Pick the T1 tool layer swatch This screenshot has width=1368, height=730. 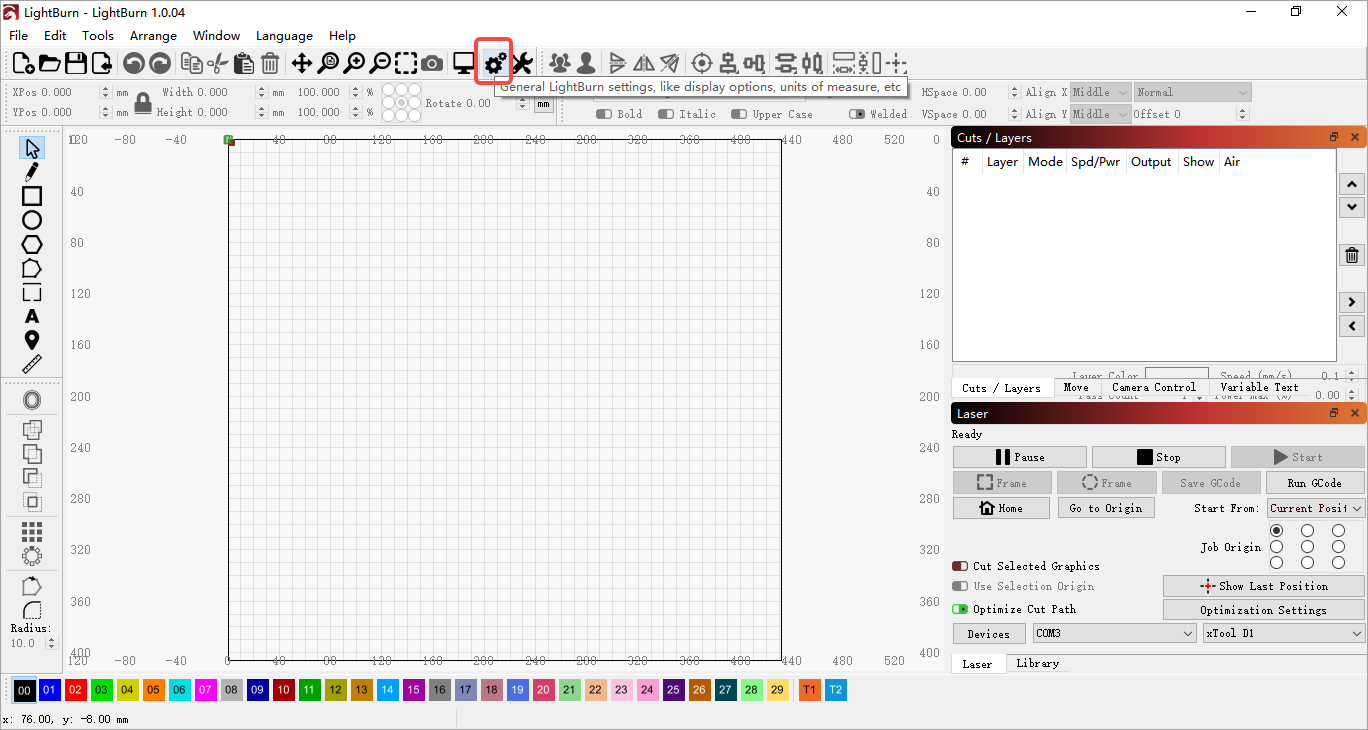click(x=809, y=690)
